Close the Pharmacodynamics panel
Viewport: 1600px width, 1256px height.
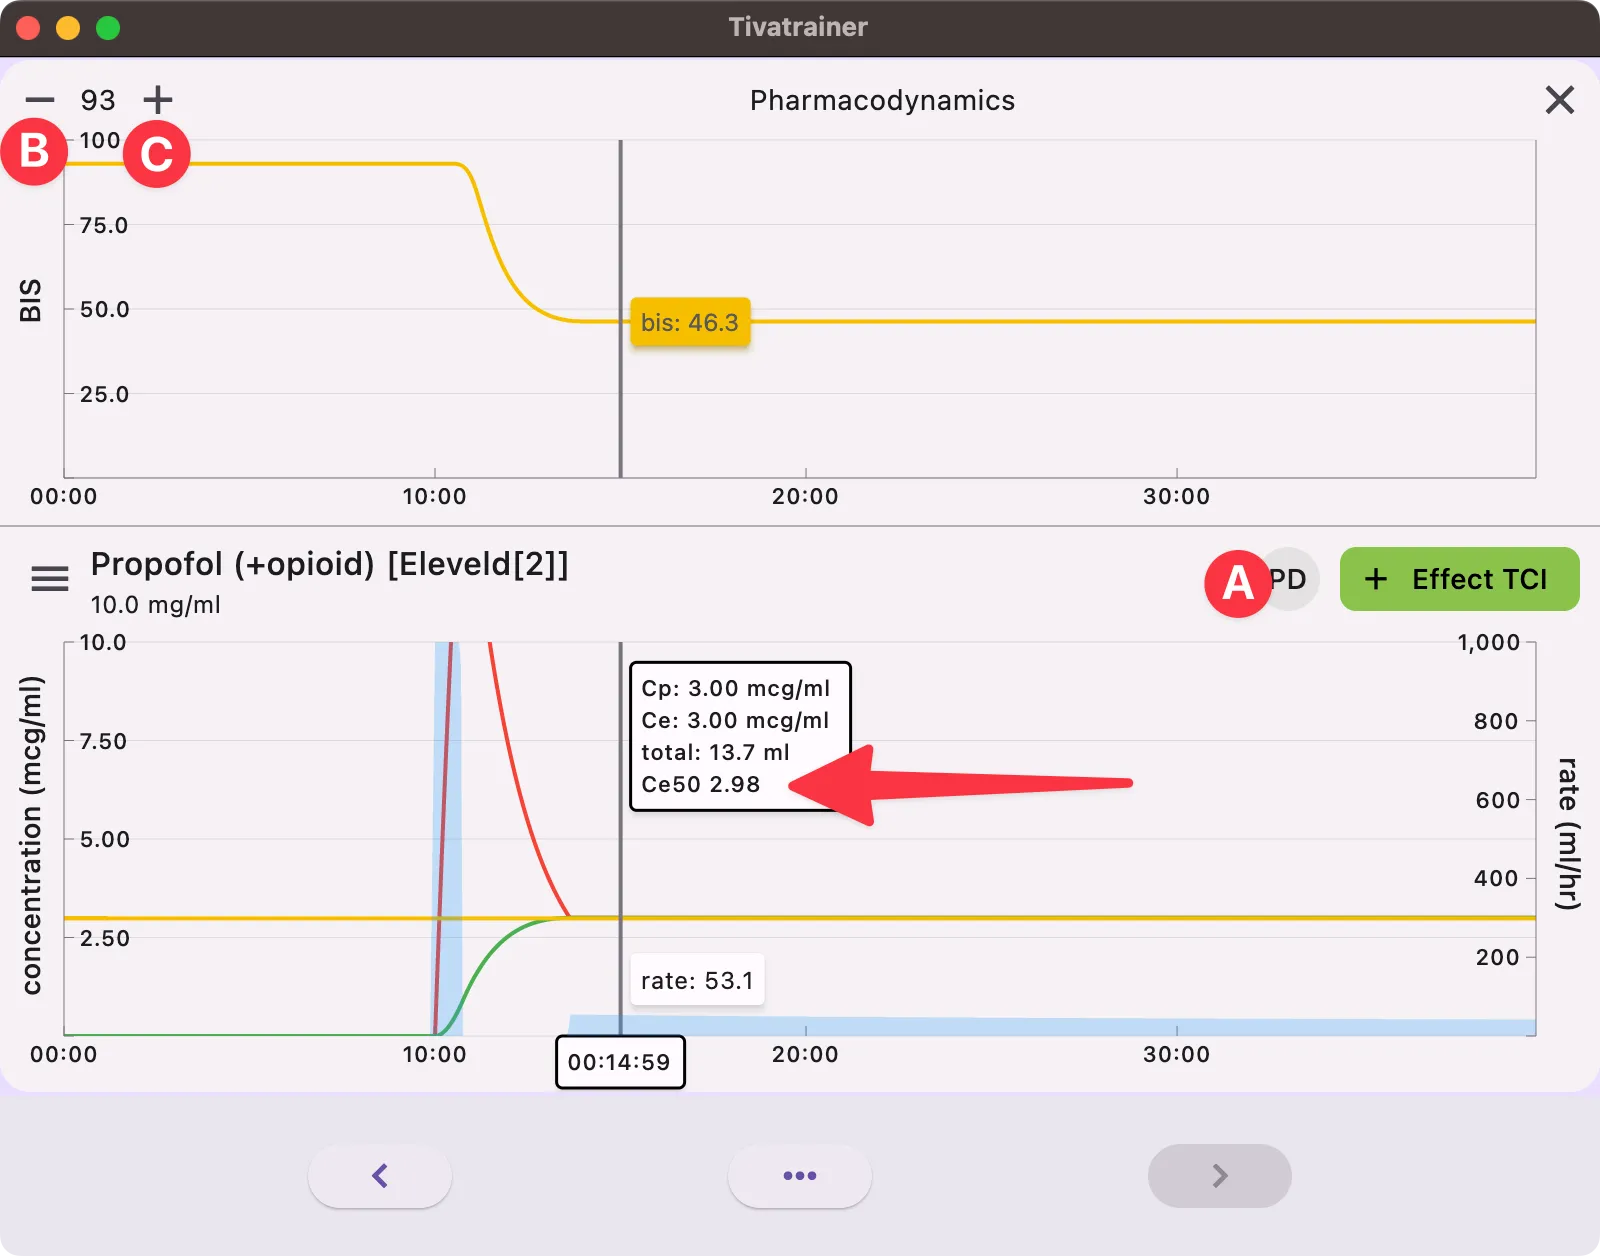tap(1559, 100)
